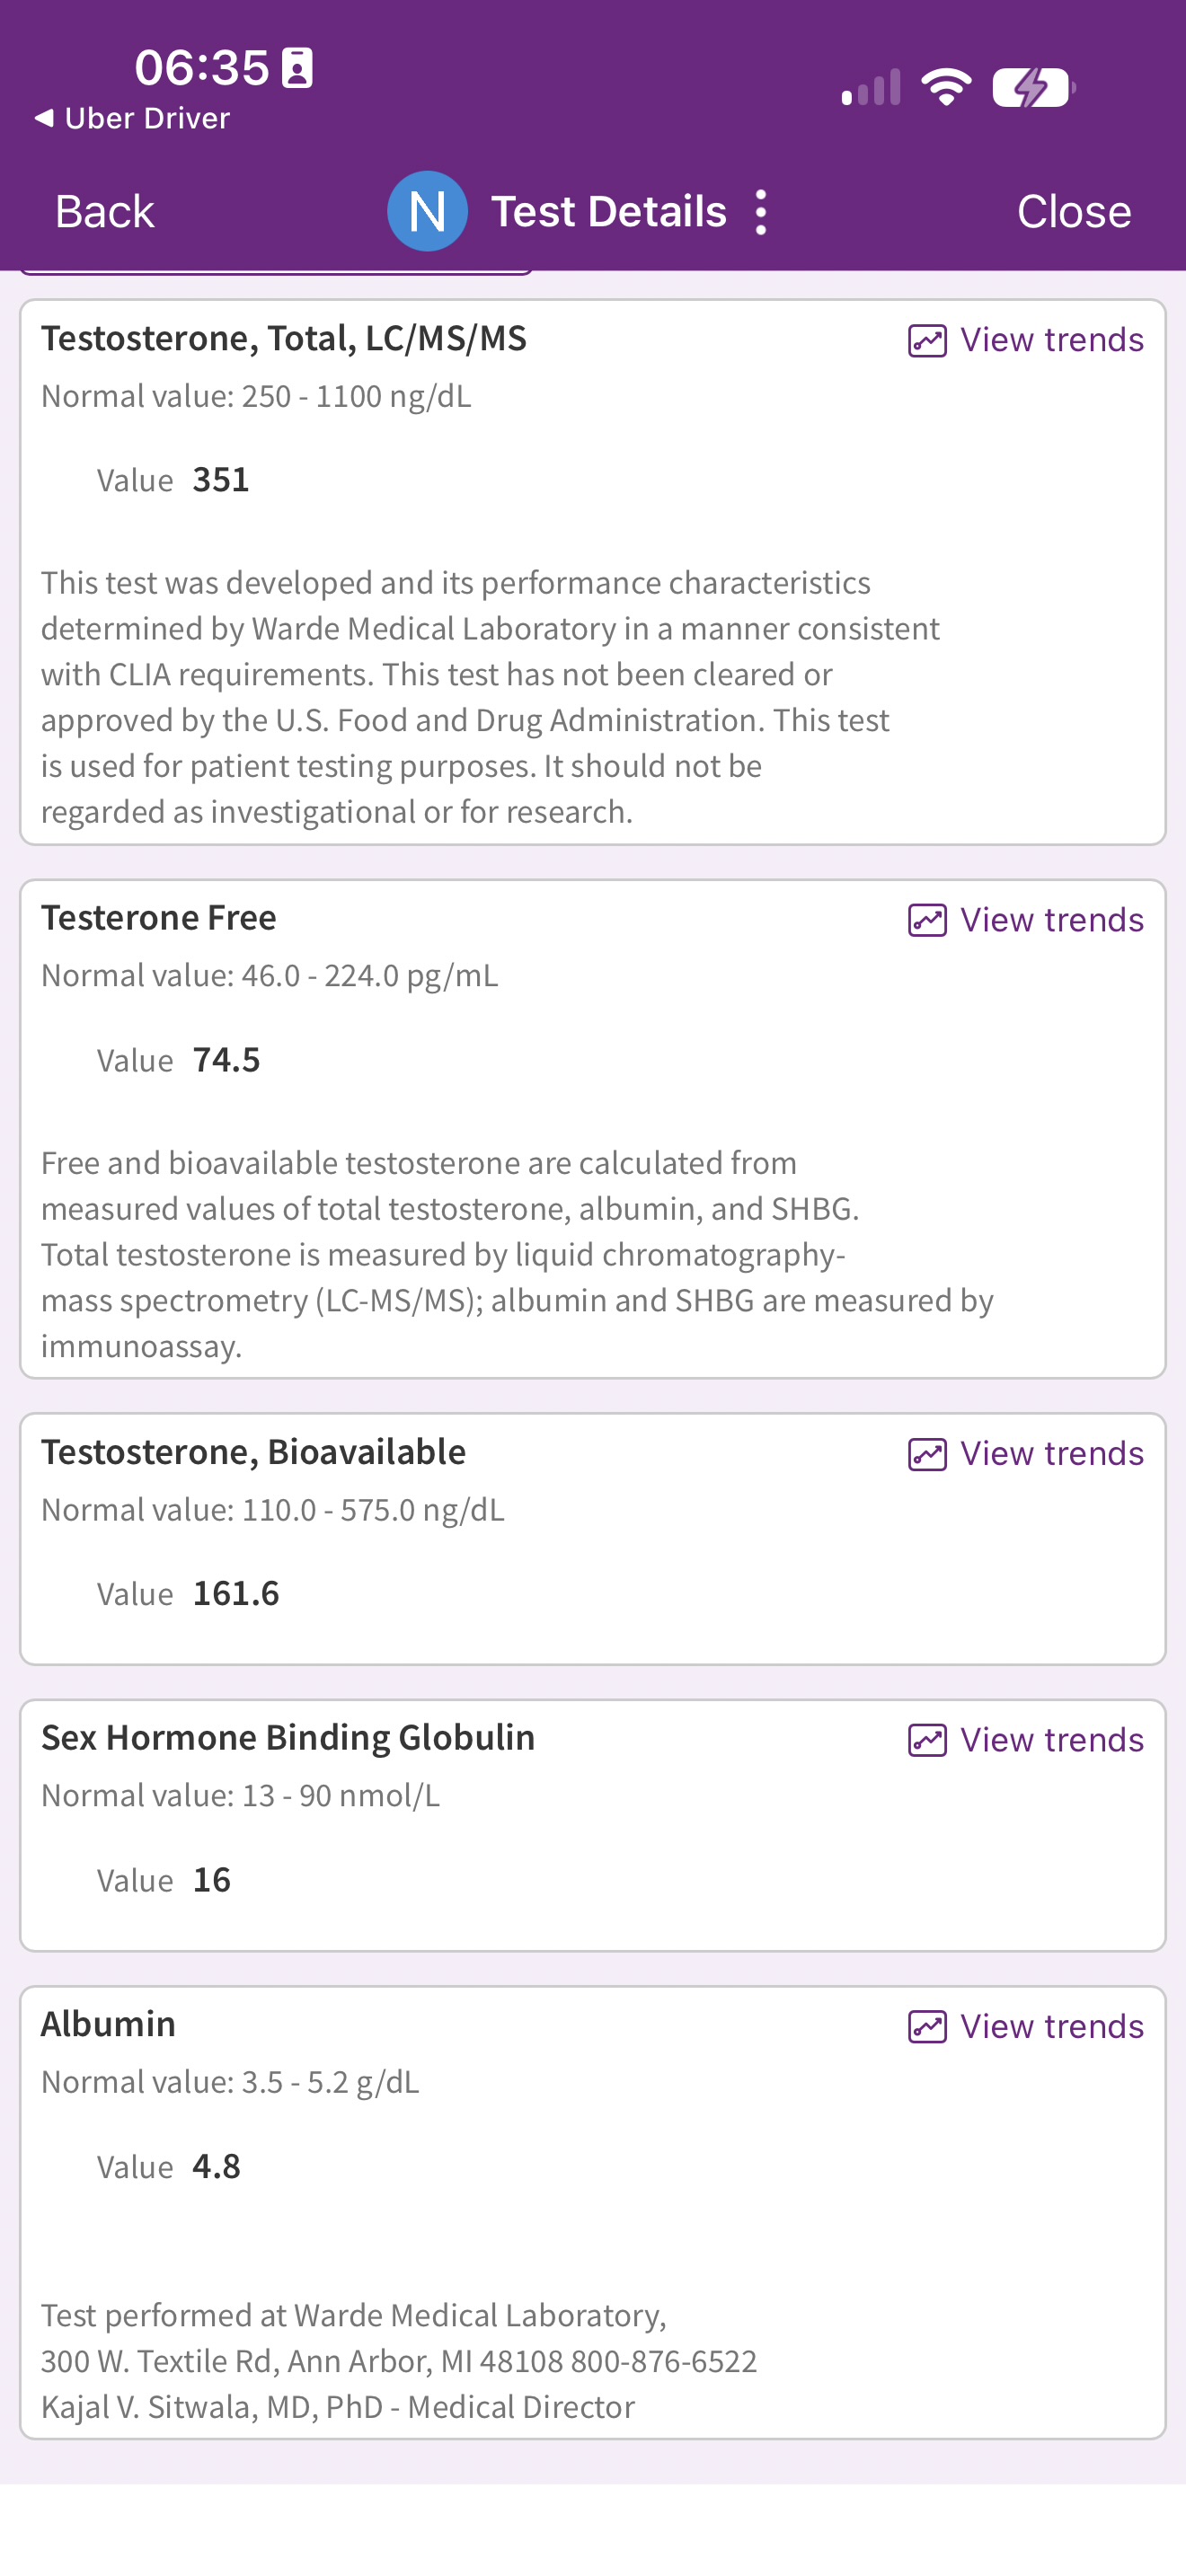Tap trend chart icon for Albumin
The width and height of the screenshot is (1186, 2576).
click(x=927, y=2026)
